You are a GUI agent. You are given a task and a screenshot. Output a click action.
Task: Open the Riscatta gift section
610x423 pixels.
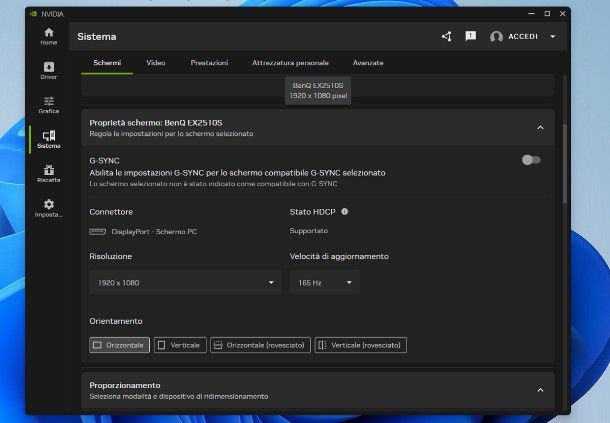(x=49, y=174)
